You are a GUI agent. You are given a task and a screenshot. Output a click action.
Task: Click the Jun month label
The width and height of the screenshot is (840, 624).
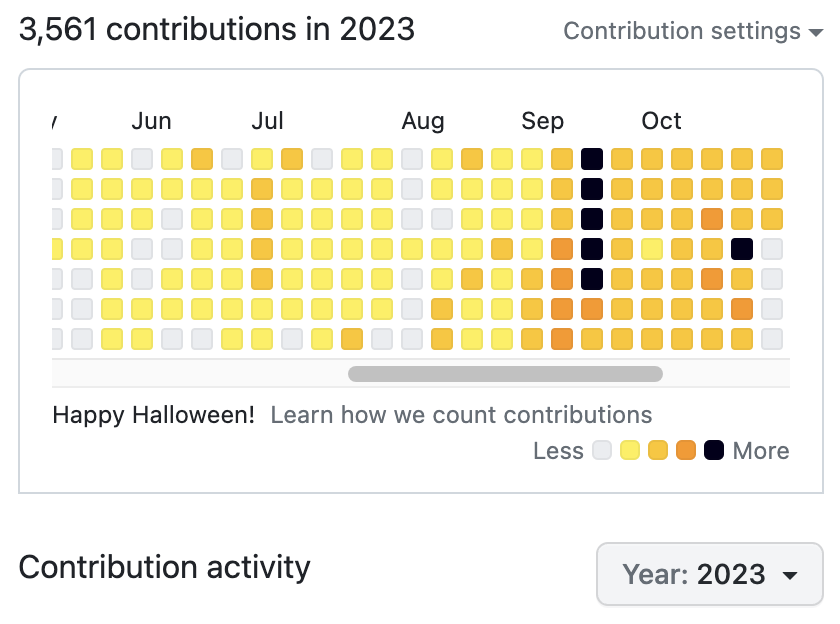151,122
